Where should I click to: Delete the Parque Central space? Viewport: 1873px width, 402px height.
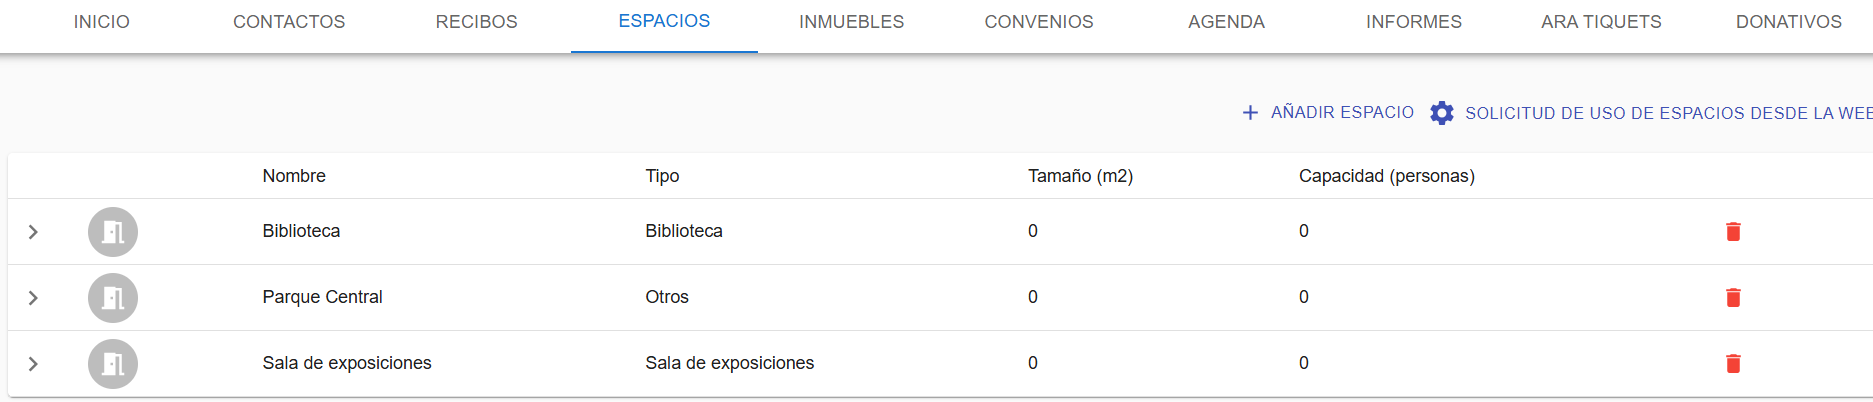pyautogui.click(x=1733, y=298)
